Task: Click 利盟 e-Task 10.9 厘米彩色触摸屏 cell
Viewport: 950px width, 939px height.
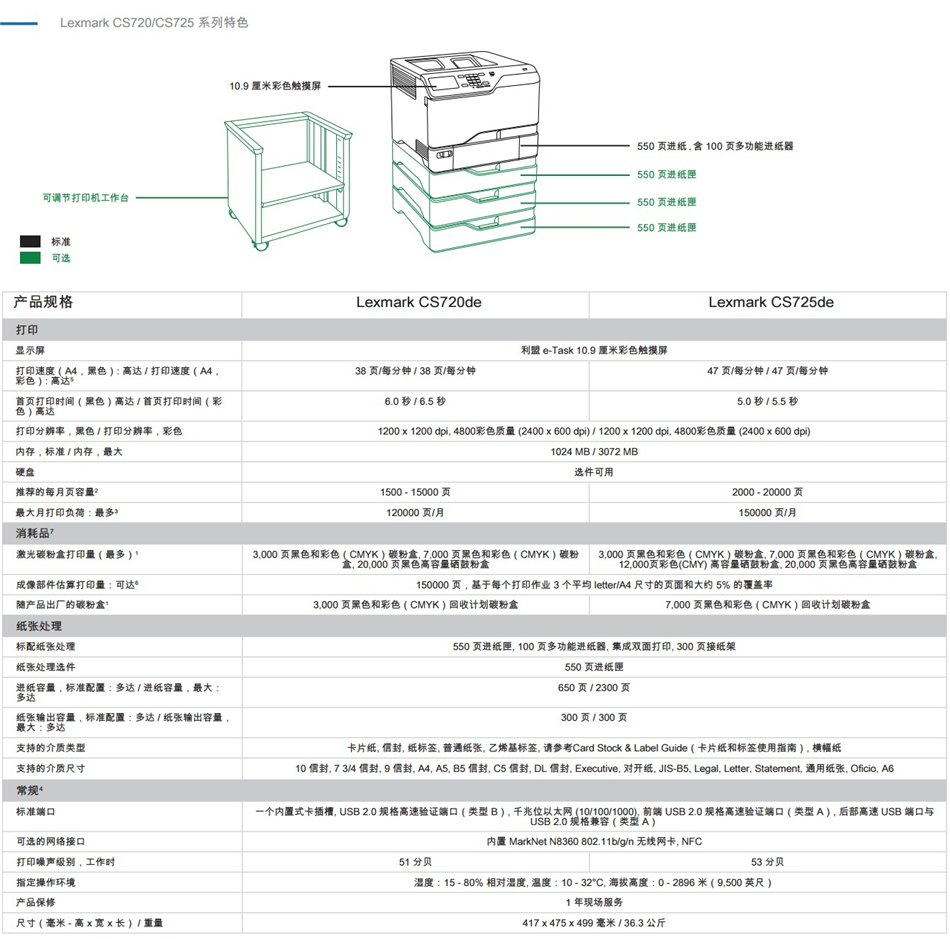Action: click(594, 350)
